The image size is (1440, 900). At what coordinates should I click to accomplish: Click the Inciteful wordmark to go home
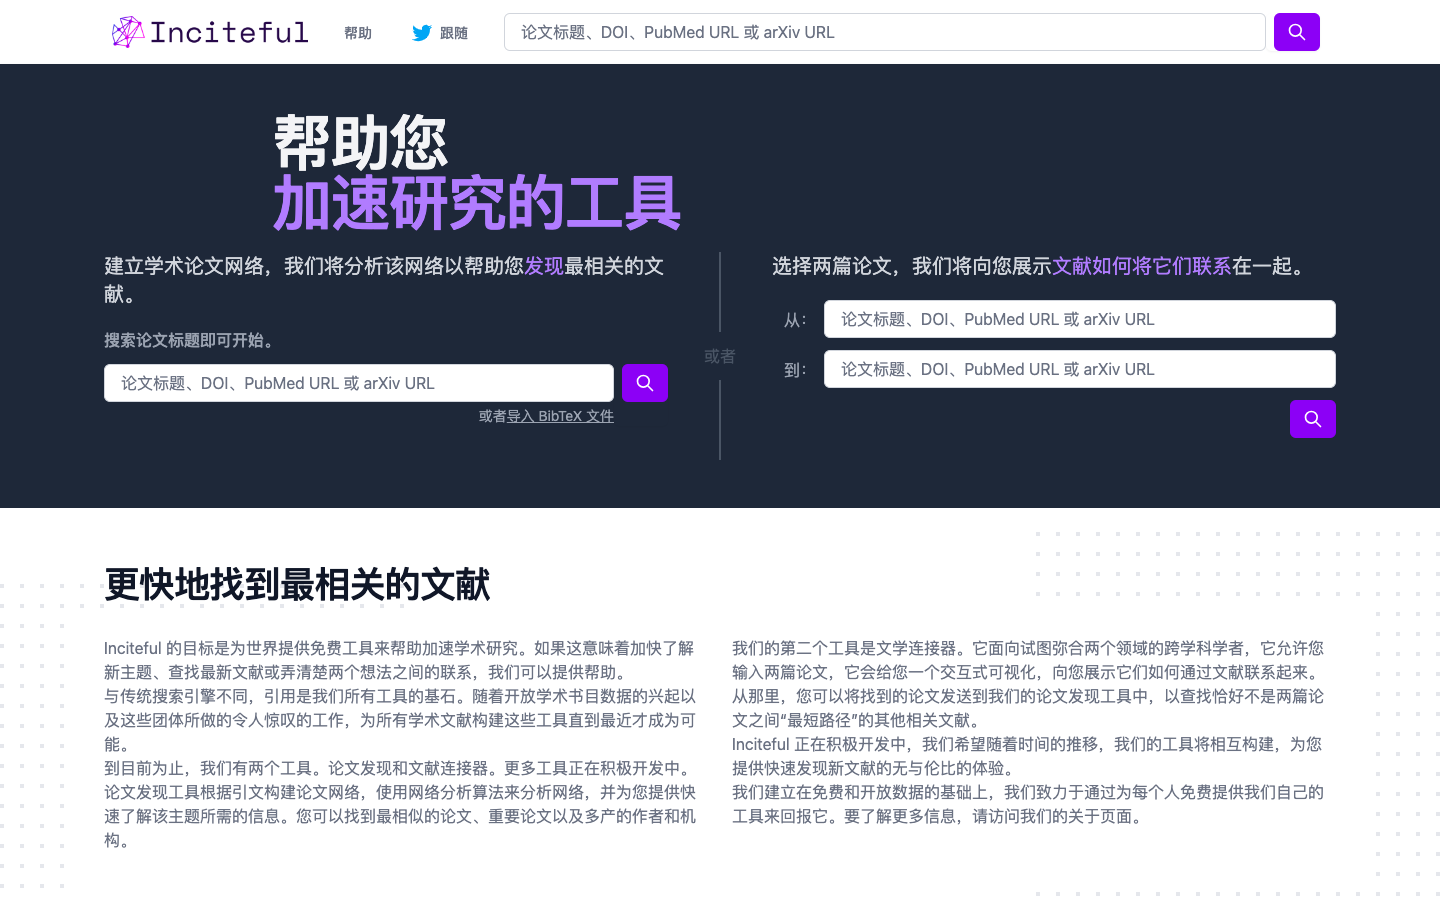[x=229, y=31]
